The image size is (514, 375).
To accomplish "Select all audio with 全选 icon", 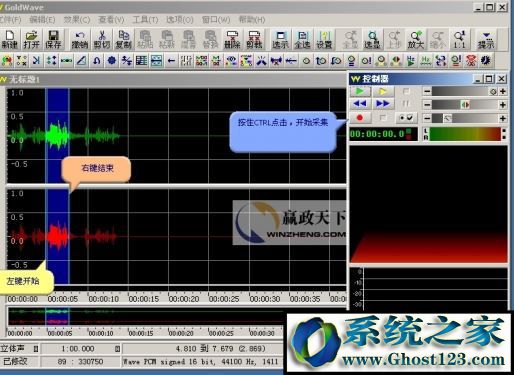I will click(x=302, y=40).
